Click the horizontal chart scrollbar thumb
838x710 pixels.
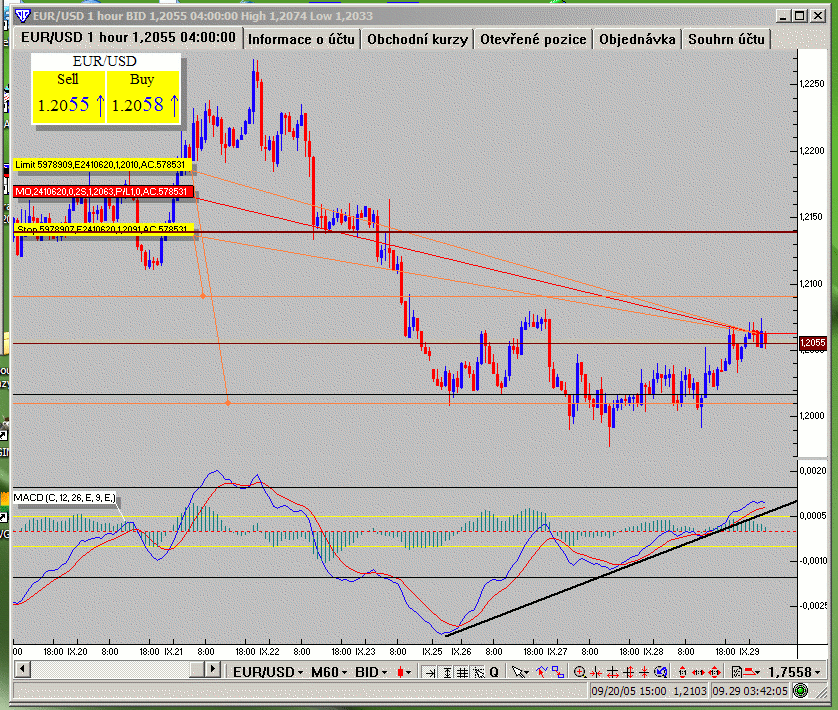[197, 669]
